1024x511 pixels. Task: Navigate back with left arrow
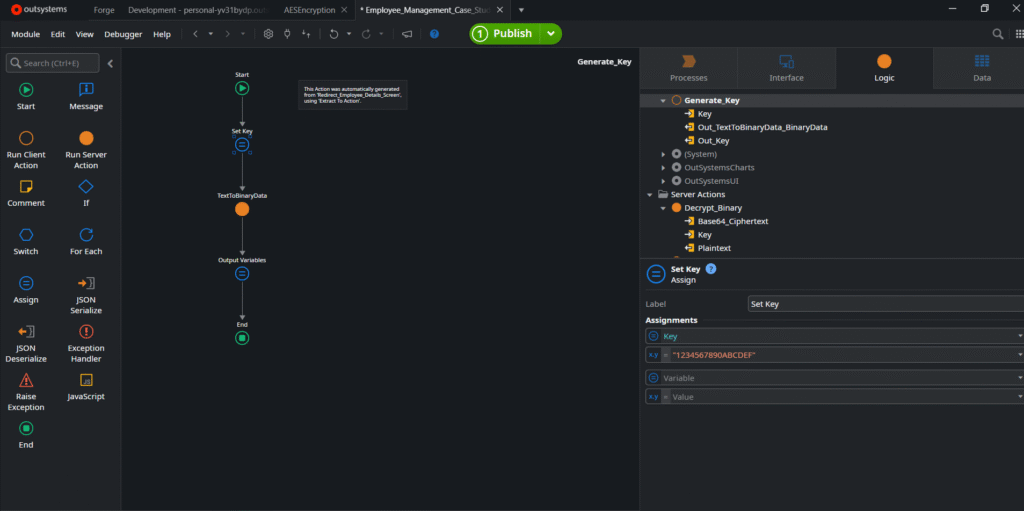point(195,34)
